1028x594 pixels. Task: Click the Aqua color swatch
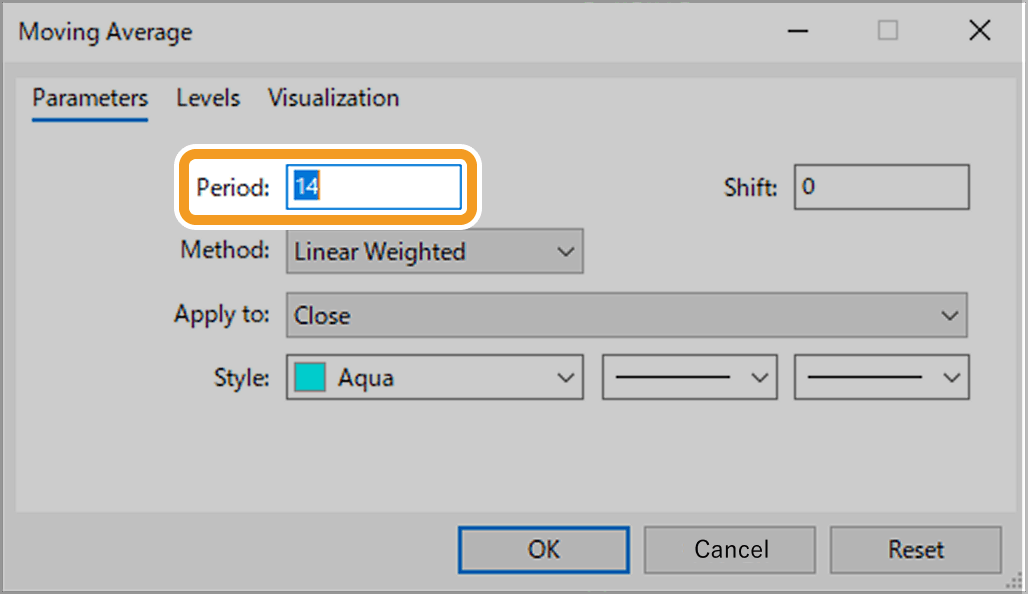[x=311, y=378]
